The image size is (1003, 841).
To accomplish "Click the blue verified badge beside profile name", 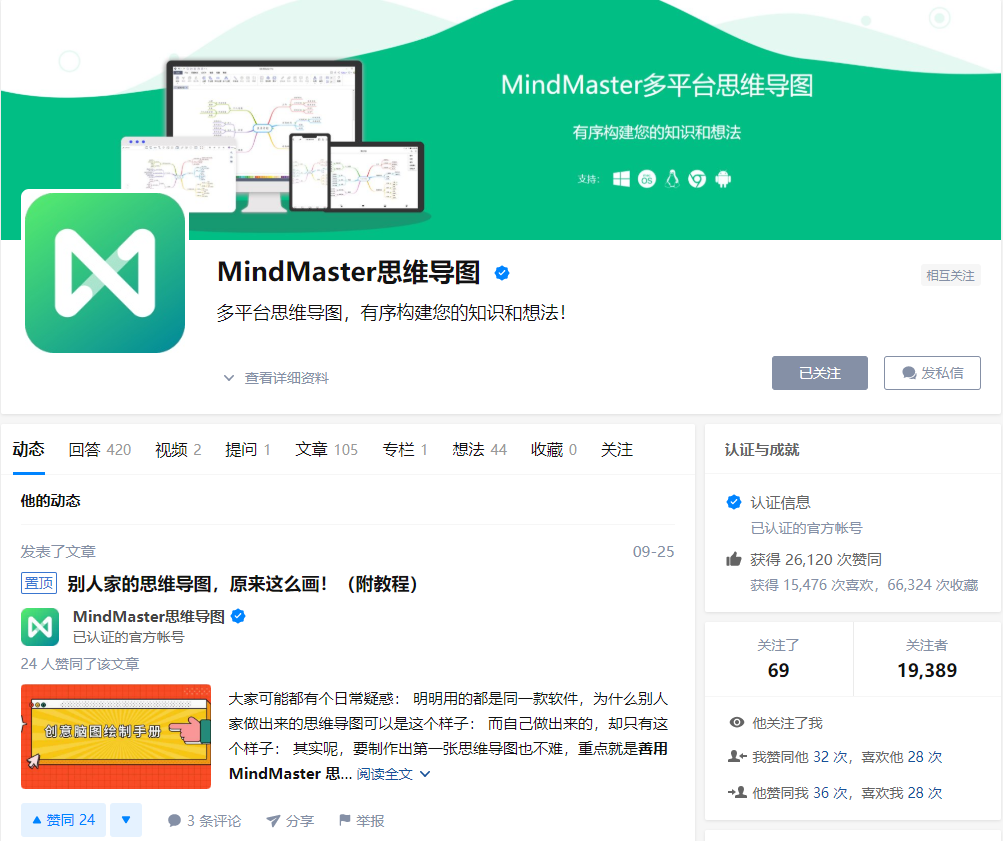I will (502, 273).
